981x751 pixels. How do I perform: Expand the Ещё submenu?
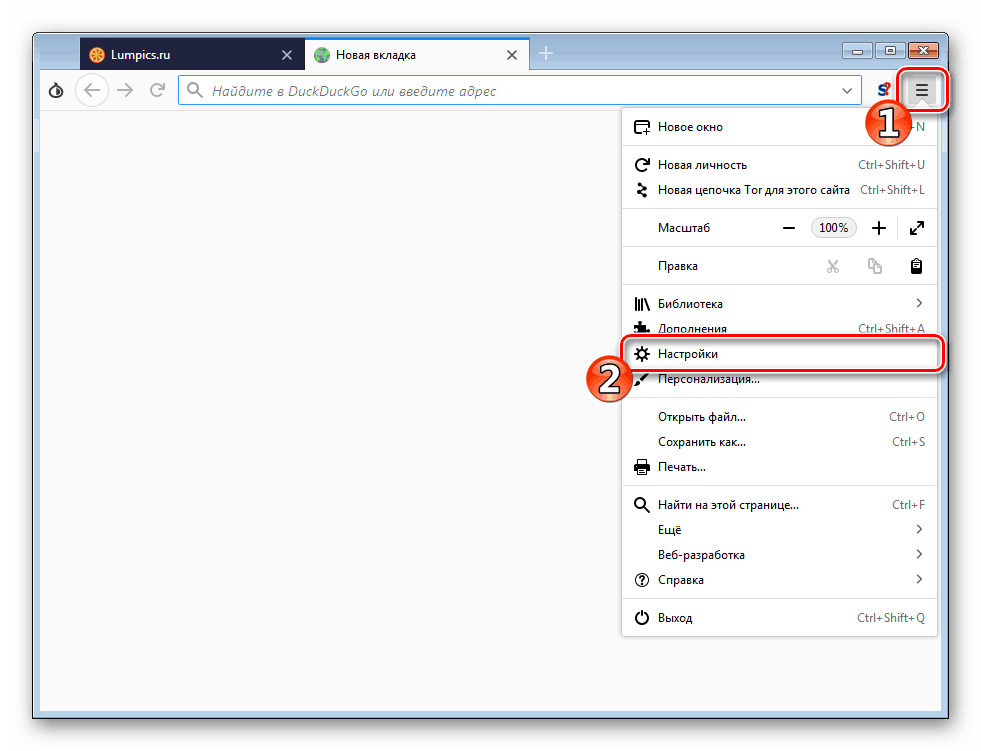point(779,529)
